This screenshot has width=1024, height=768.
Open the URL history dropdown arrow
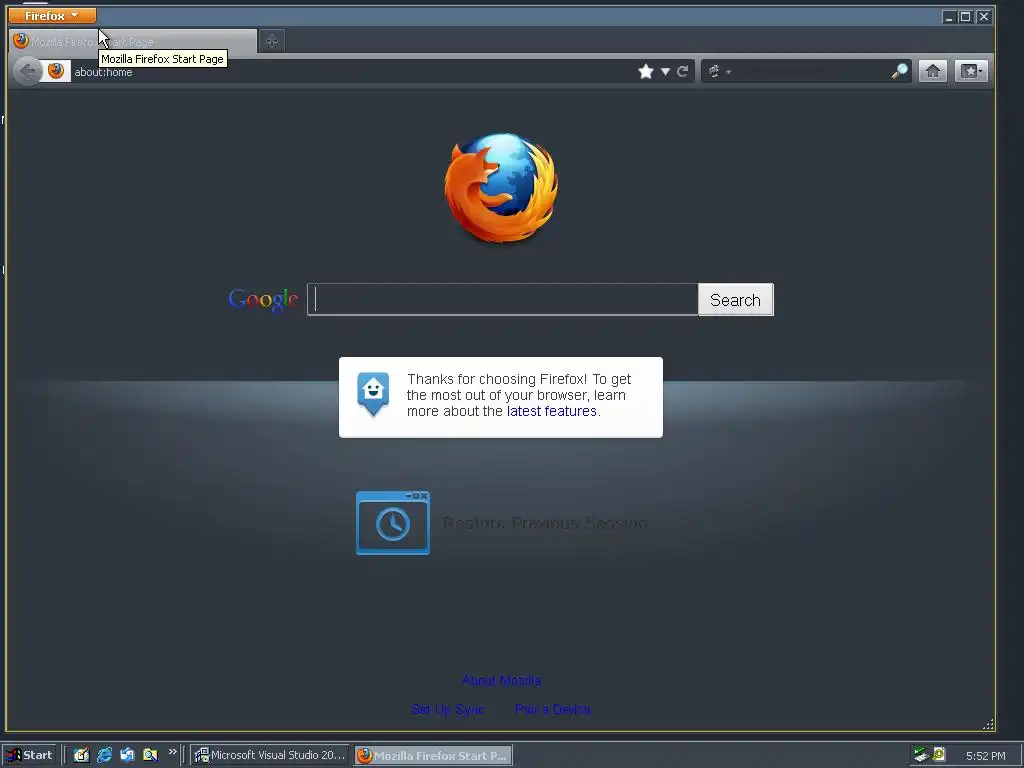click(x=665, y=71)
